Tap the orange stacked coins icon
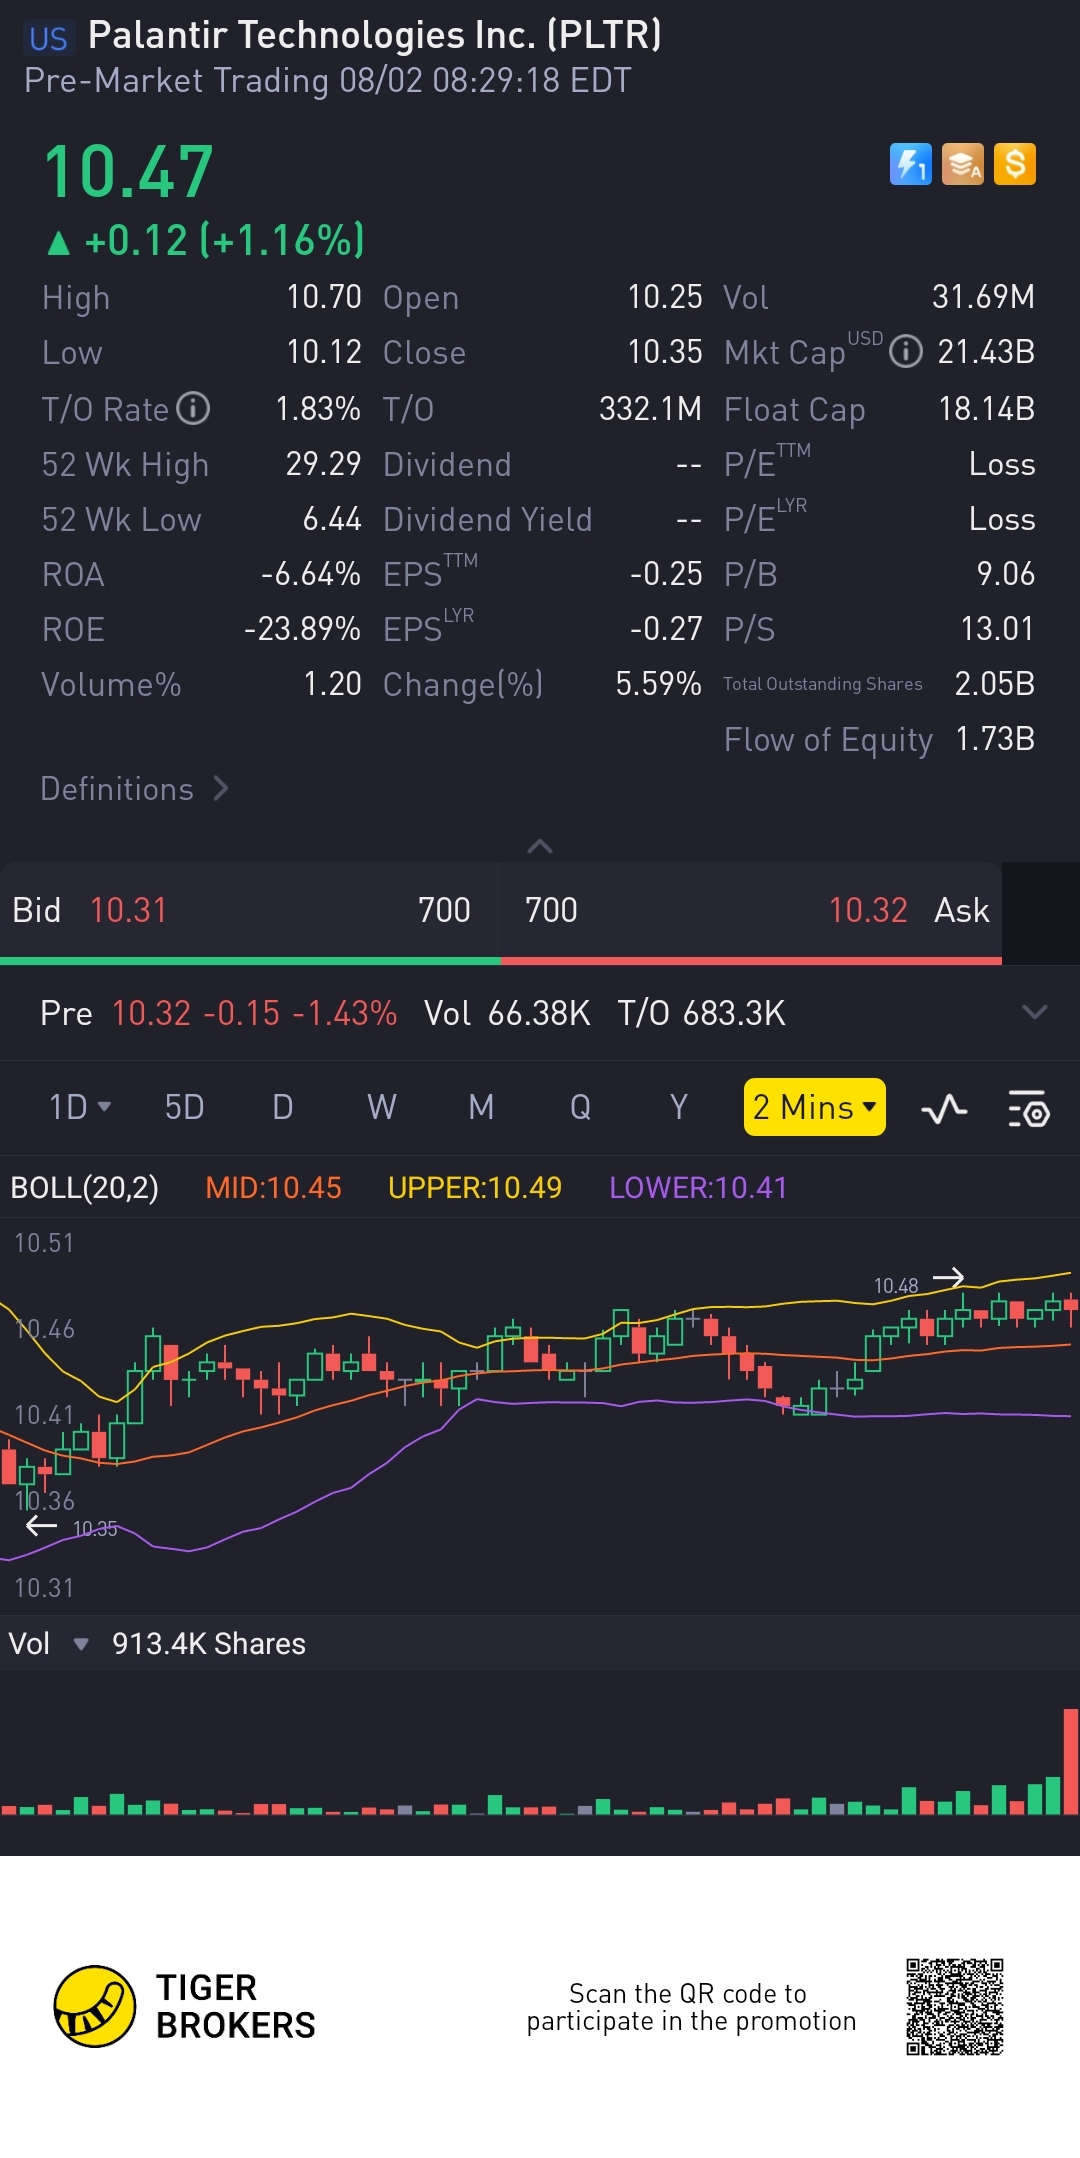Image resolution: width=1080 pixels, height=2158 pixels. coord(963,164)
